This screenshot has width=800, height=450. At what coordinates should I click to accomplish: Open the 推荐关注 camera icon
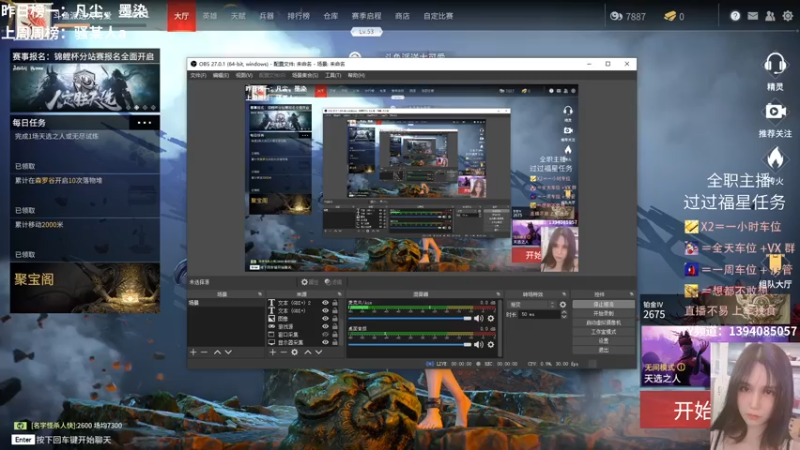775,111
